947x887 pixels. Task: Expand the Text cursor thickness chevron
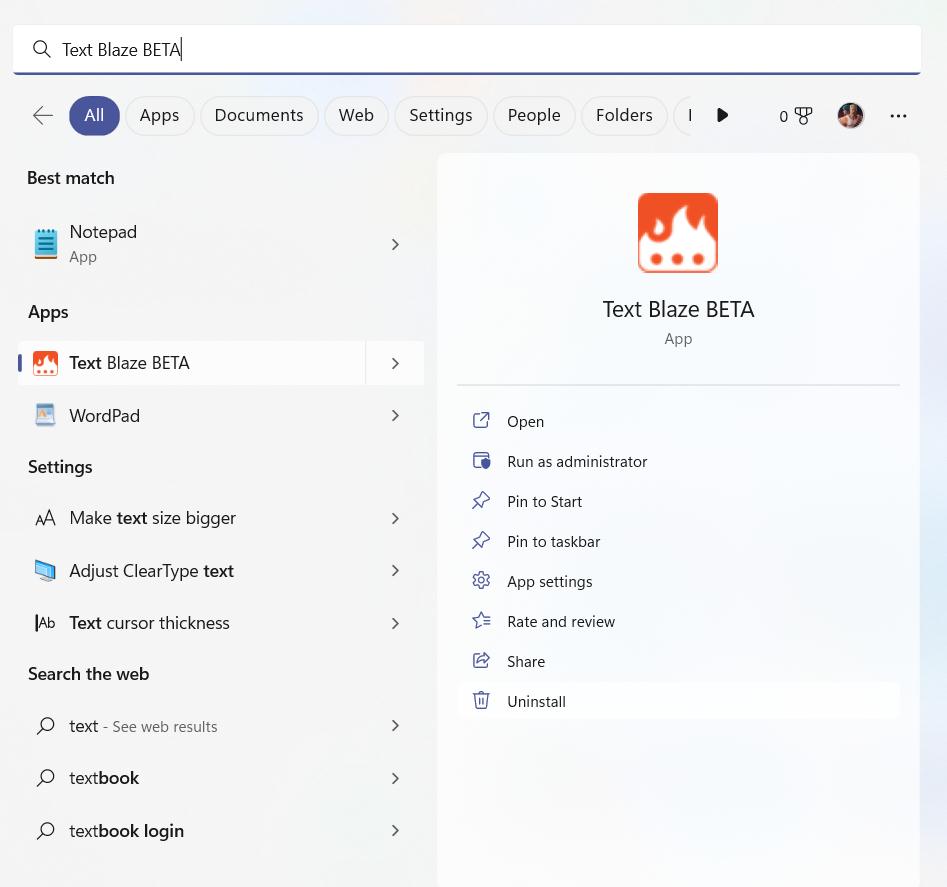395,623
